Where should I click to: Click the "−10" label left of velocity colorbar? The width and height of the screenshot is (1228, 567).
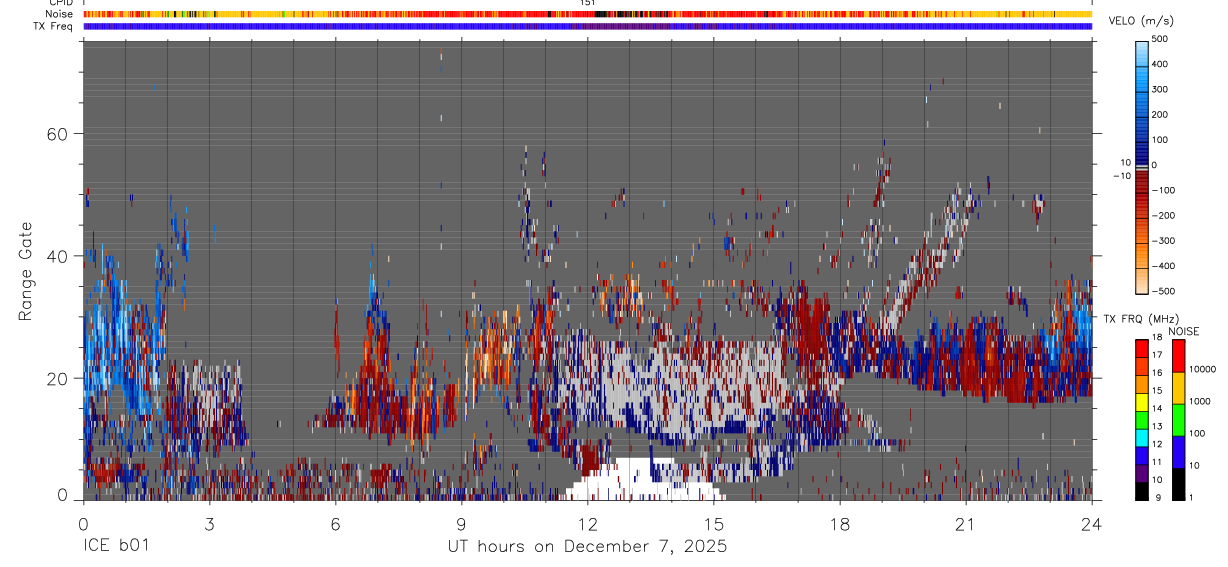[x=1123, y=175]
